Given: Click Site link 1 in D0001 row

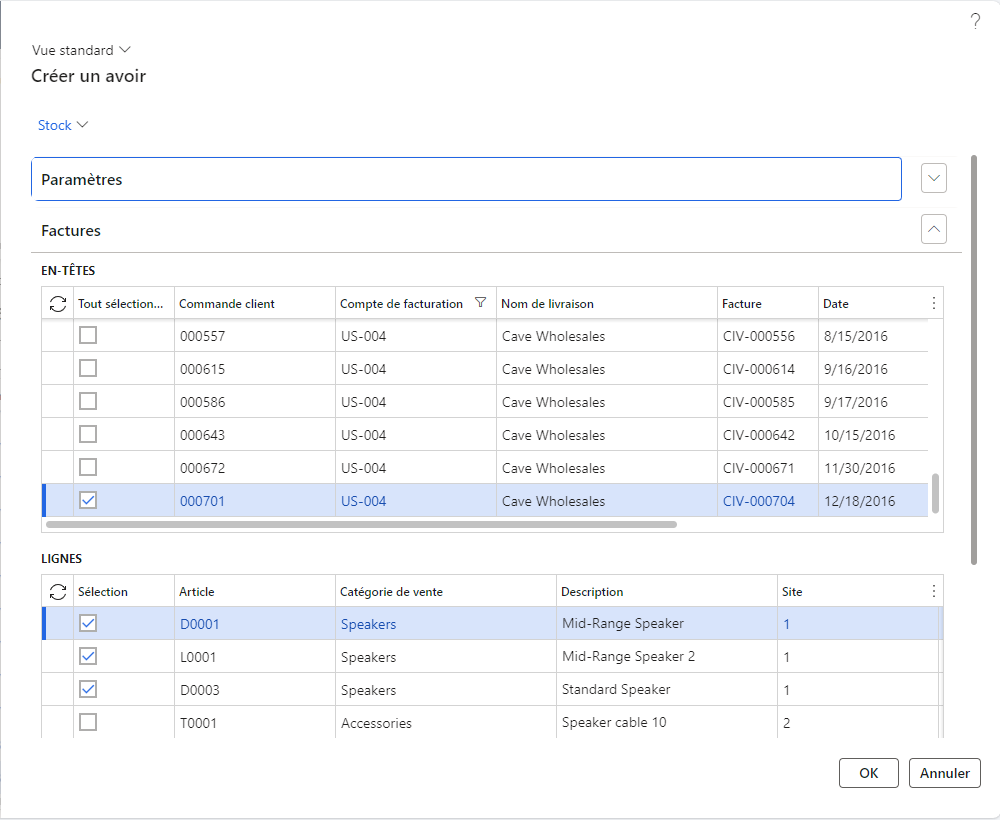Looking at the screenshot, I should coord(786,624).
